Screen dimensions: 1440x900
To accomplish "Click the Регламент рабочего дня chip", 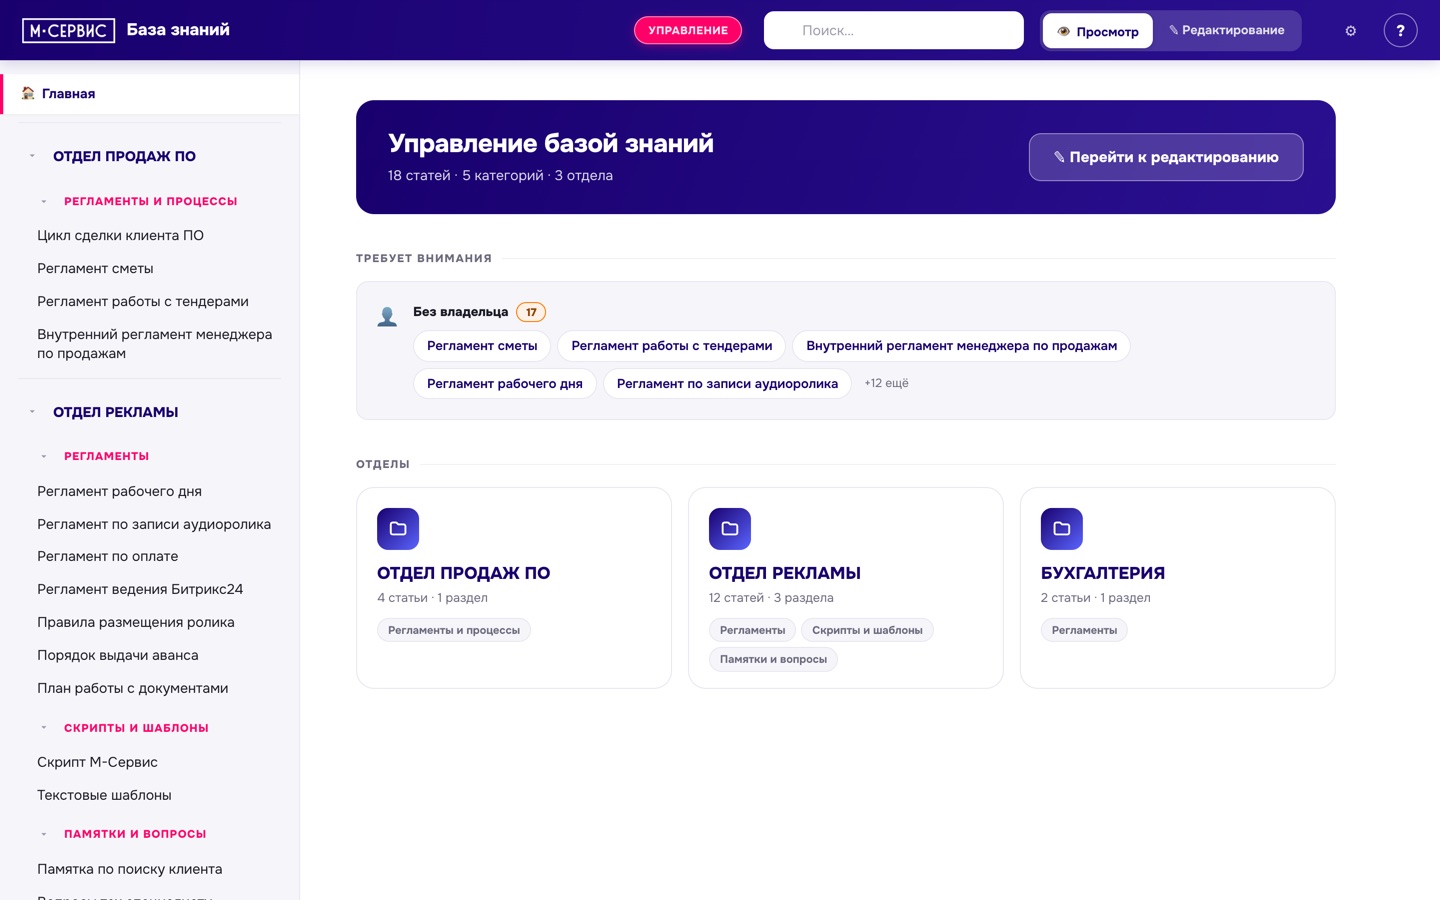I will coord(505,384).
